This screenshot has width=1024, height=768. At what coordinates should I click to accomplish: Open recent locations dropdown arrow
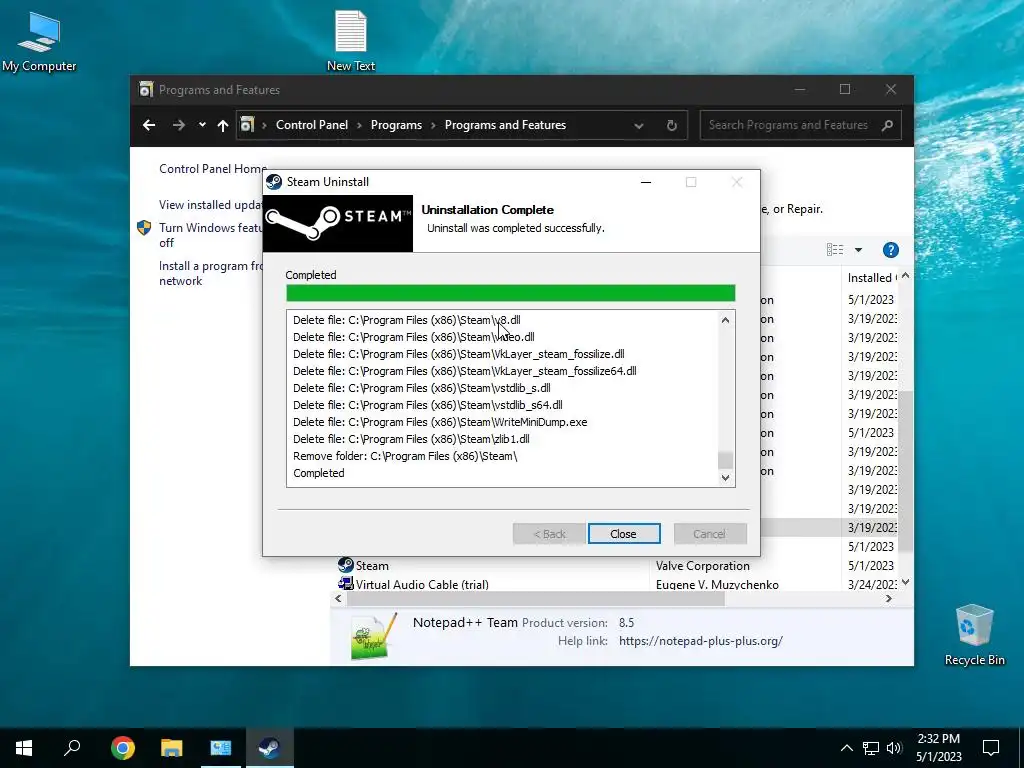(202, 125)
